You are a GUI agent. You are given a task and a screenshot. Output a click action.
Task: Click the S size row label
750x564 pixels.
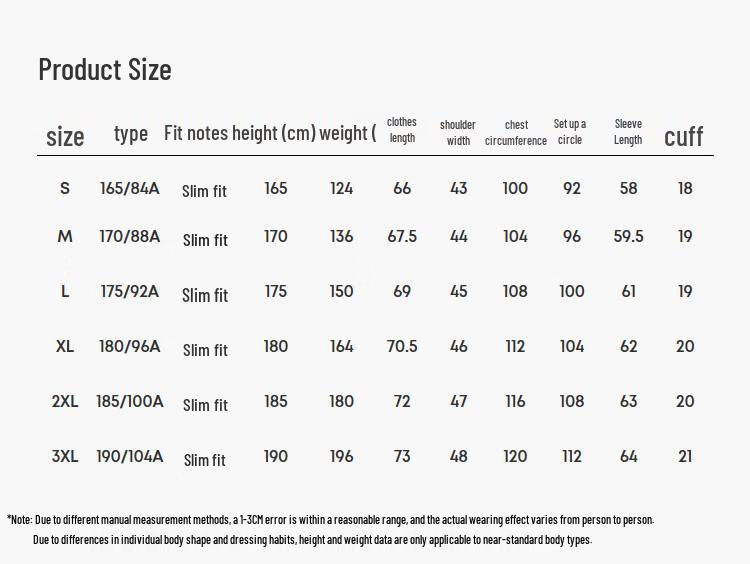65,188
